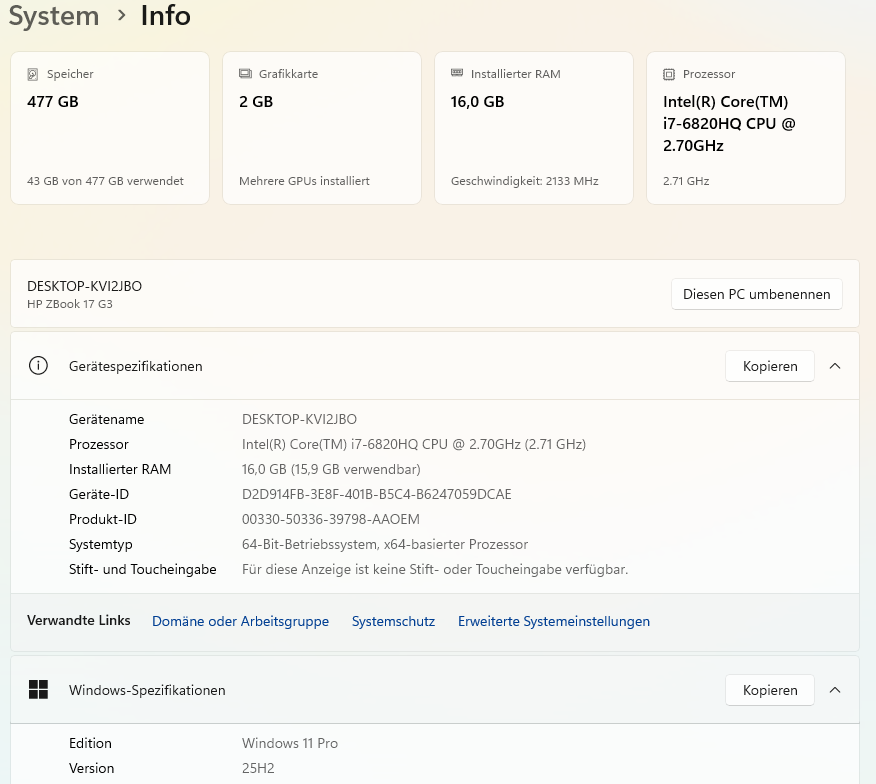Image resolution: width=876 pixels, height=784 pixels.
Task: Click the Gerätename value DESKTOP-KVI2JBO in specifications
Action: (299, 419)
